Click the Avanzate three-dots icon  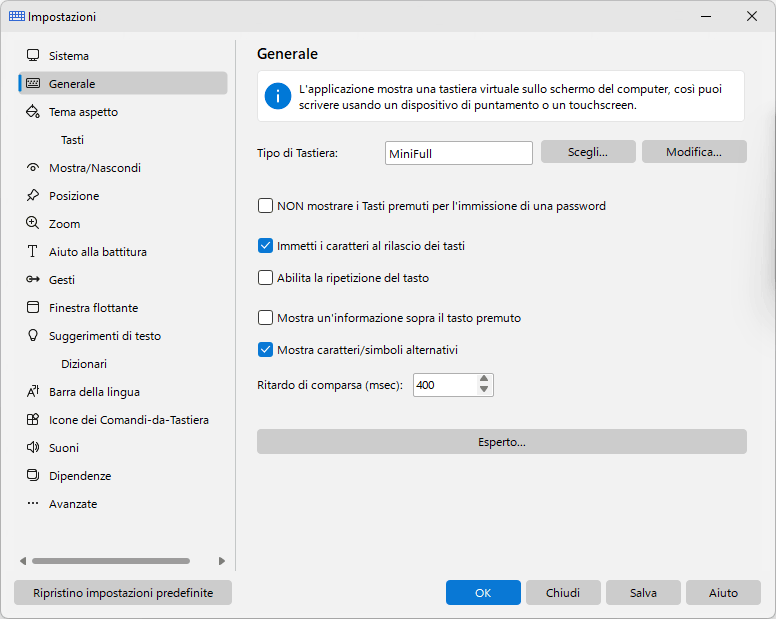pos(33,503)
